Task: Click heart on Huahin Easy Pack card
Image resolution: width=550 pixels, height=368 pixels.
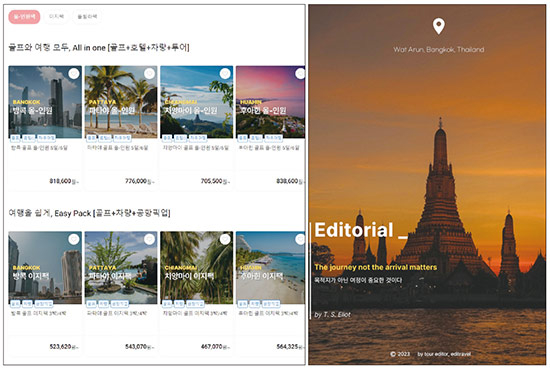Action: 300,239
